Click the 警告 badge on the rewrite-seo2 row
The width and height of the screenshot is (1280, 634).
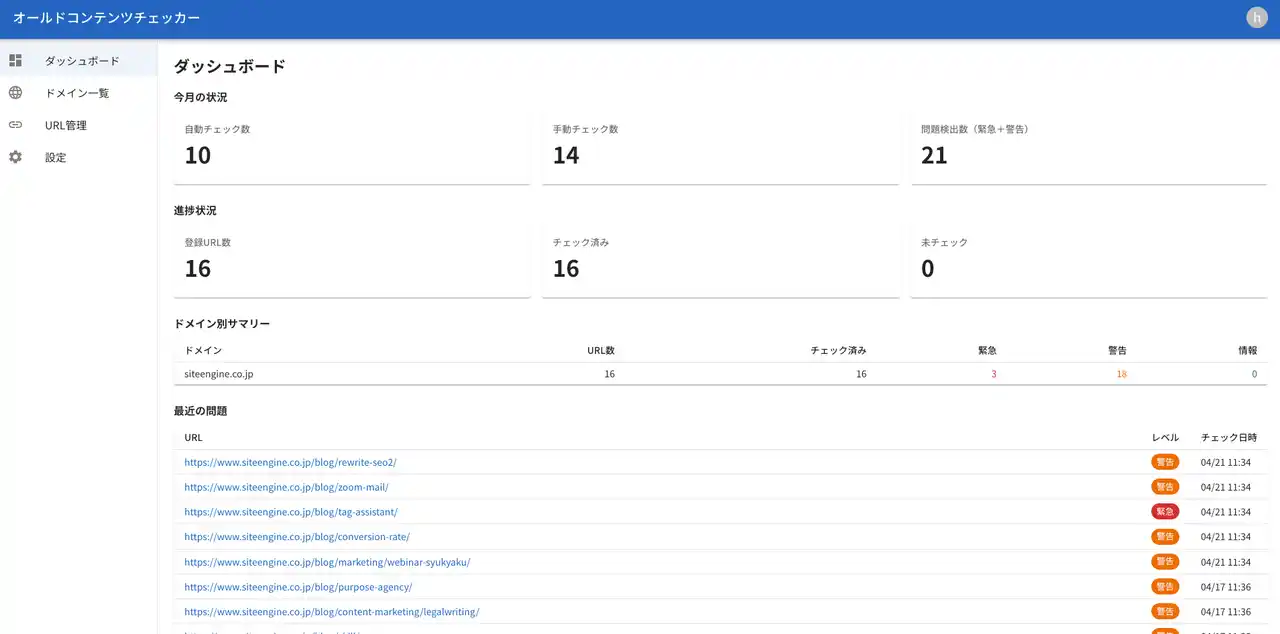pyautogui.click(x=1165, y=461)
